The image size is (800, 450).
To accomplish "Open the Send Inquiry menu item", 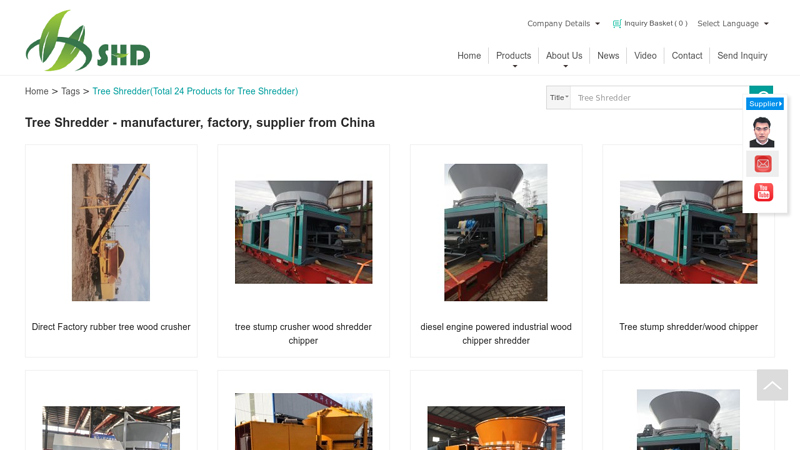I will coord(742,56).
